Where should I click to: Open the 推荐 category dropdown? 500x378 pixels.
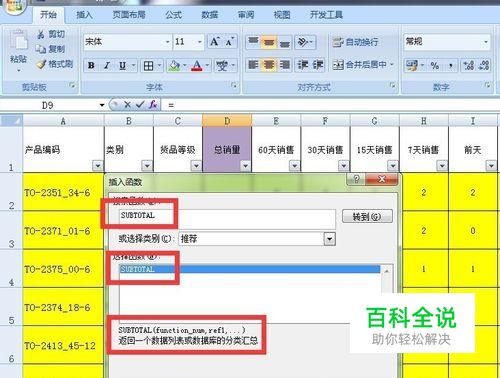point(329,239)
